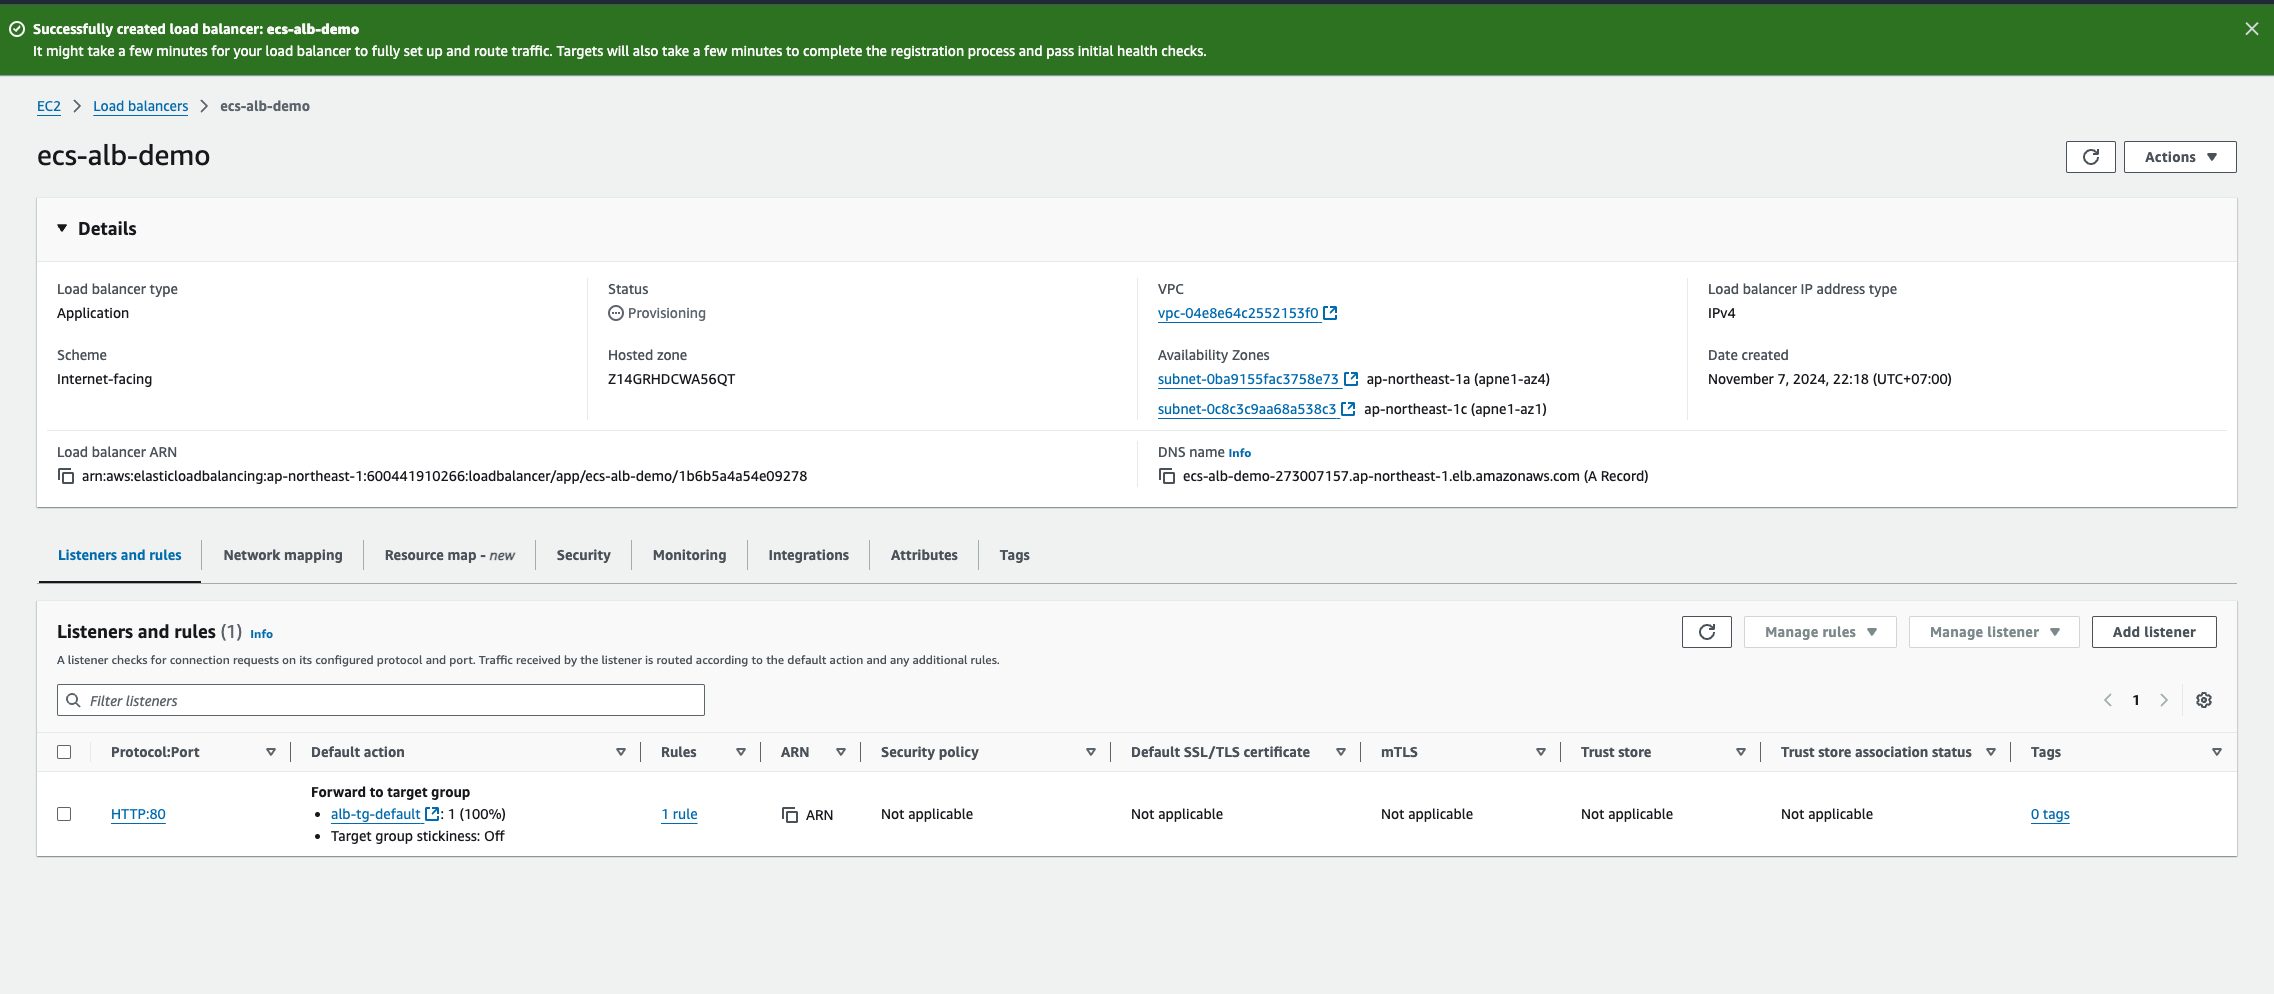The height and width of the screenshot is (994, 2274).
Task: Open the 0 tags link
Action: (2050, 814)
